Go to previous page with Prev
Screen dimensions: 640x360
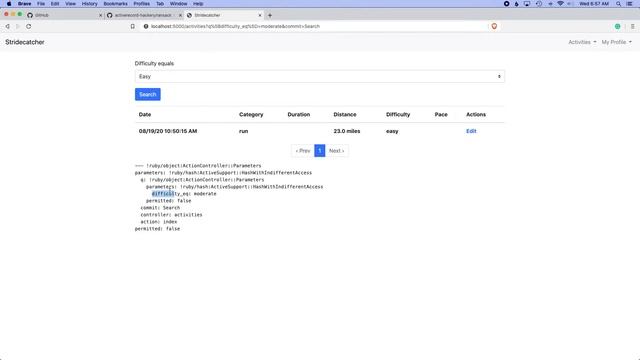tap(303, 151)
